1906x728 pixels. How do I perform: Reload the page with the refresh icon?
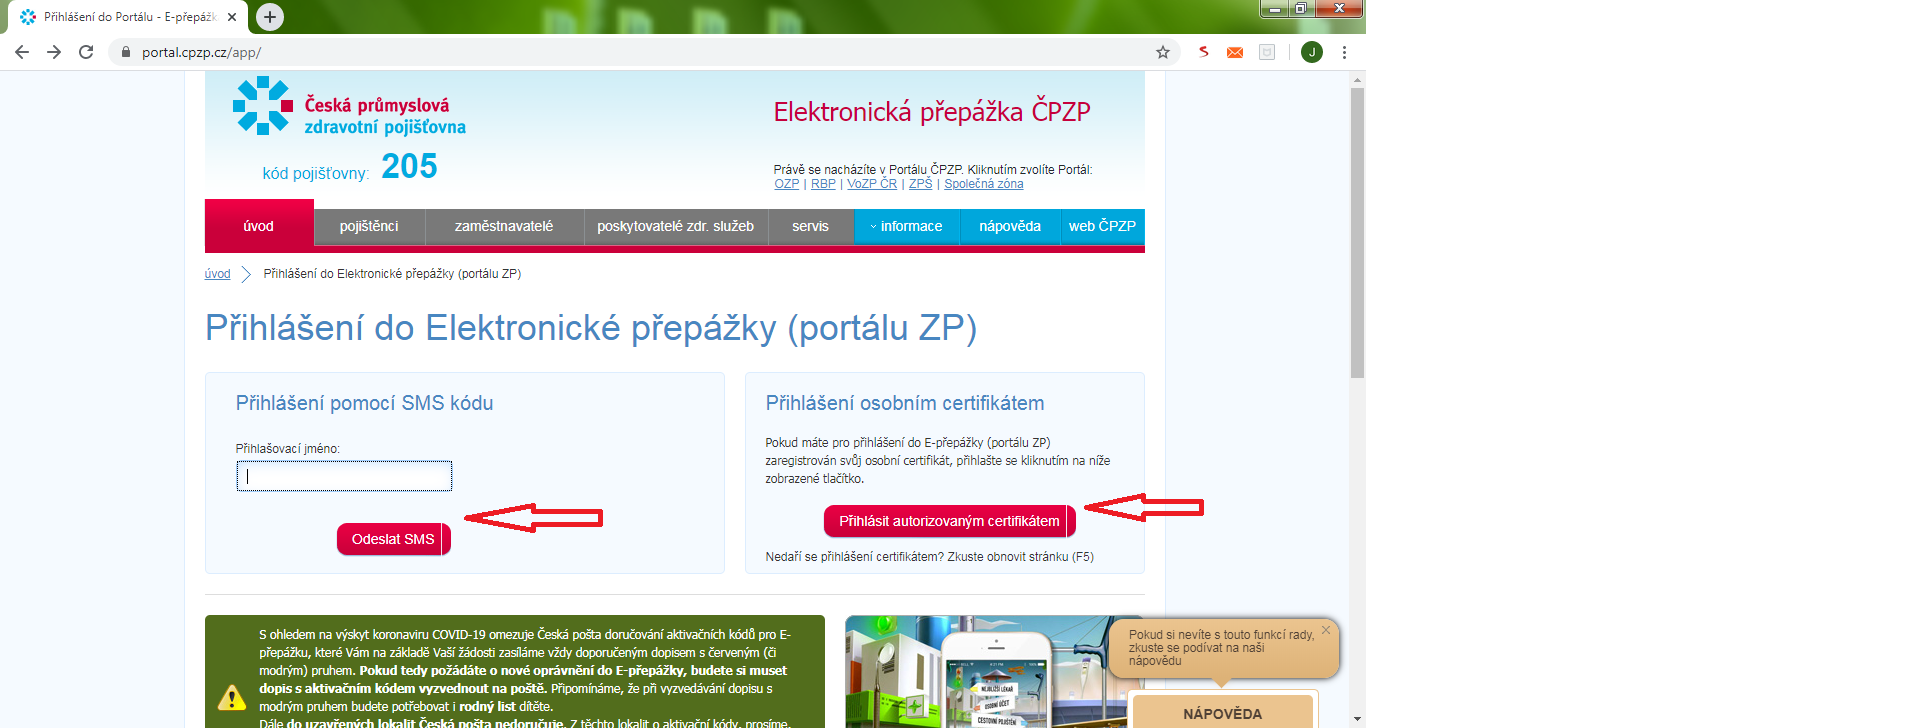(86, 52)
